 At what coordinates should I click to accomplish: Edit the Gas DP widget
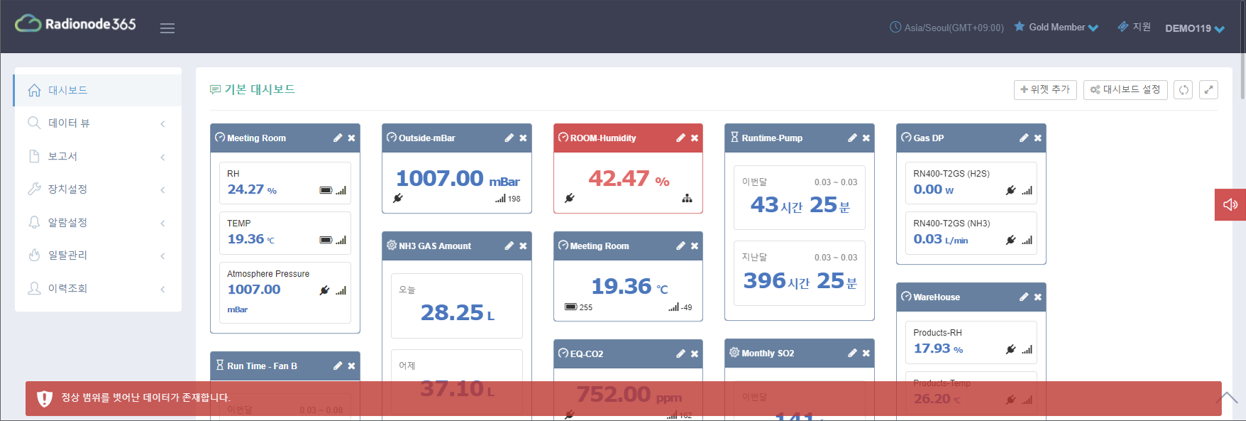pos(1024,138)
